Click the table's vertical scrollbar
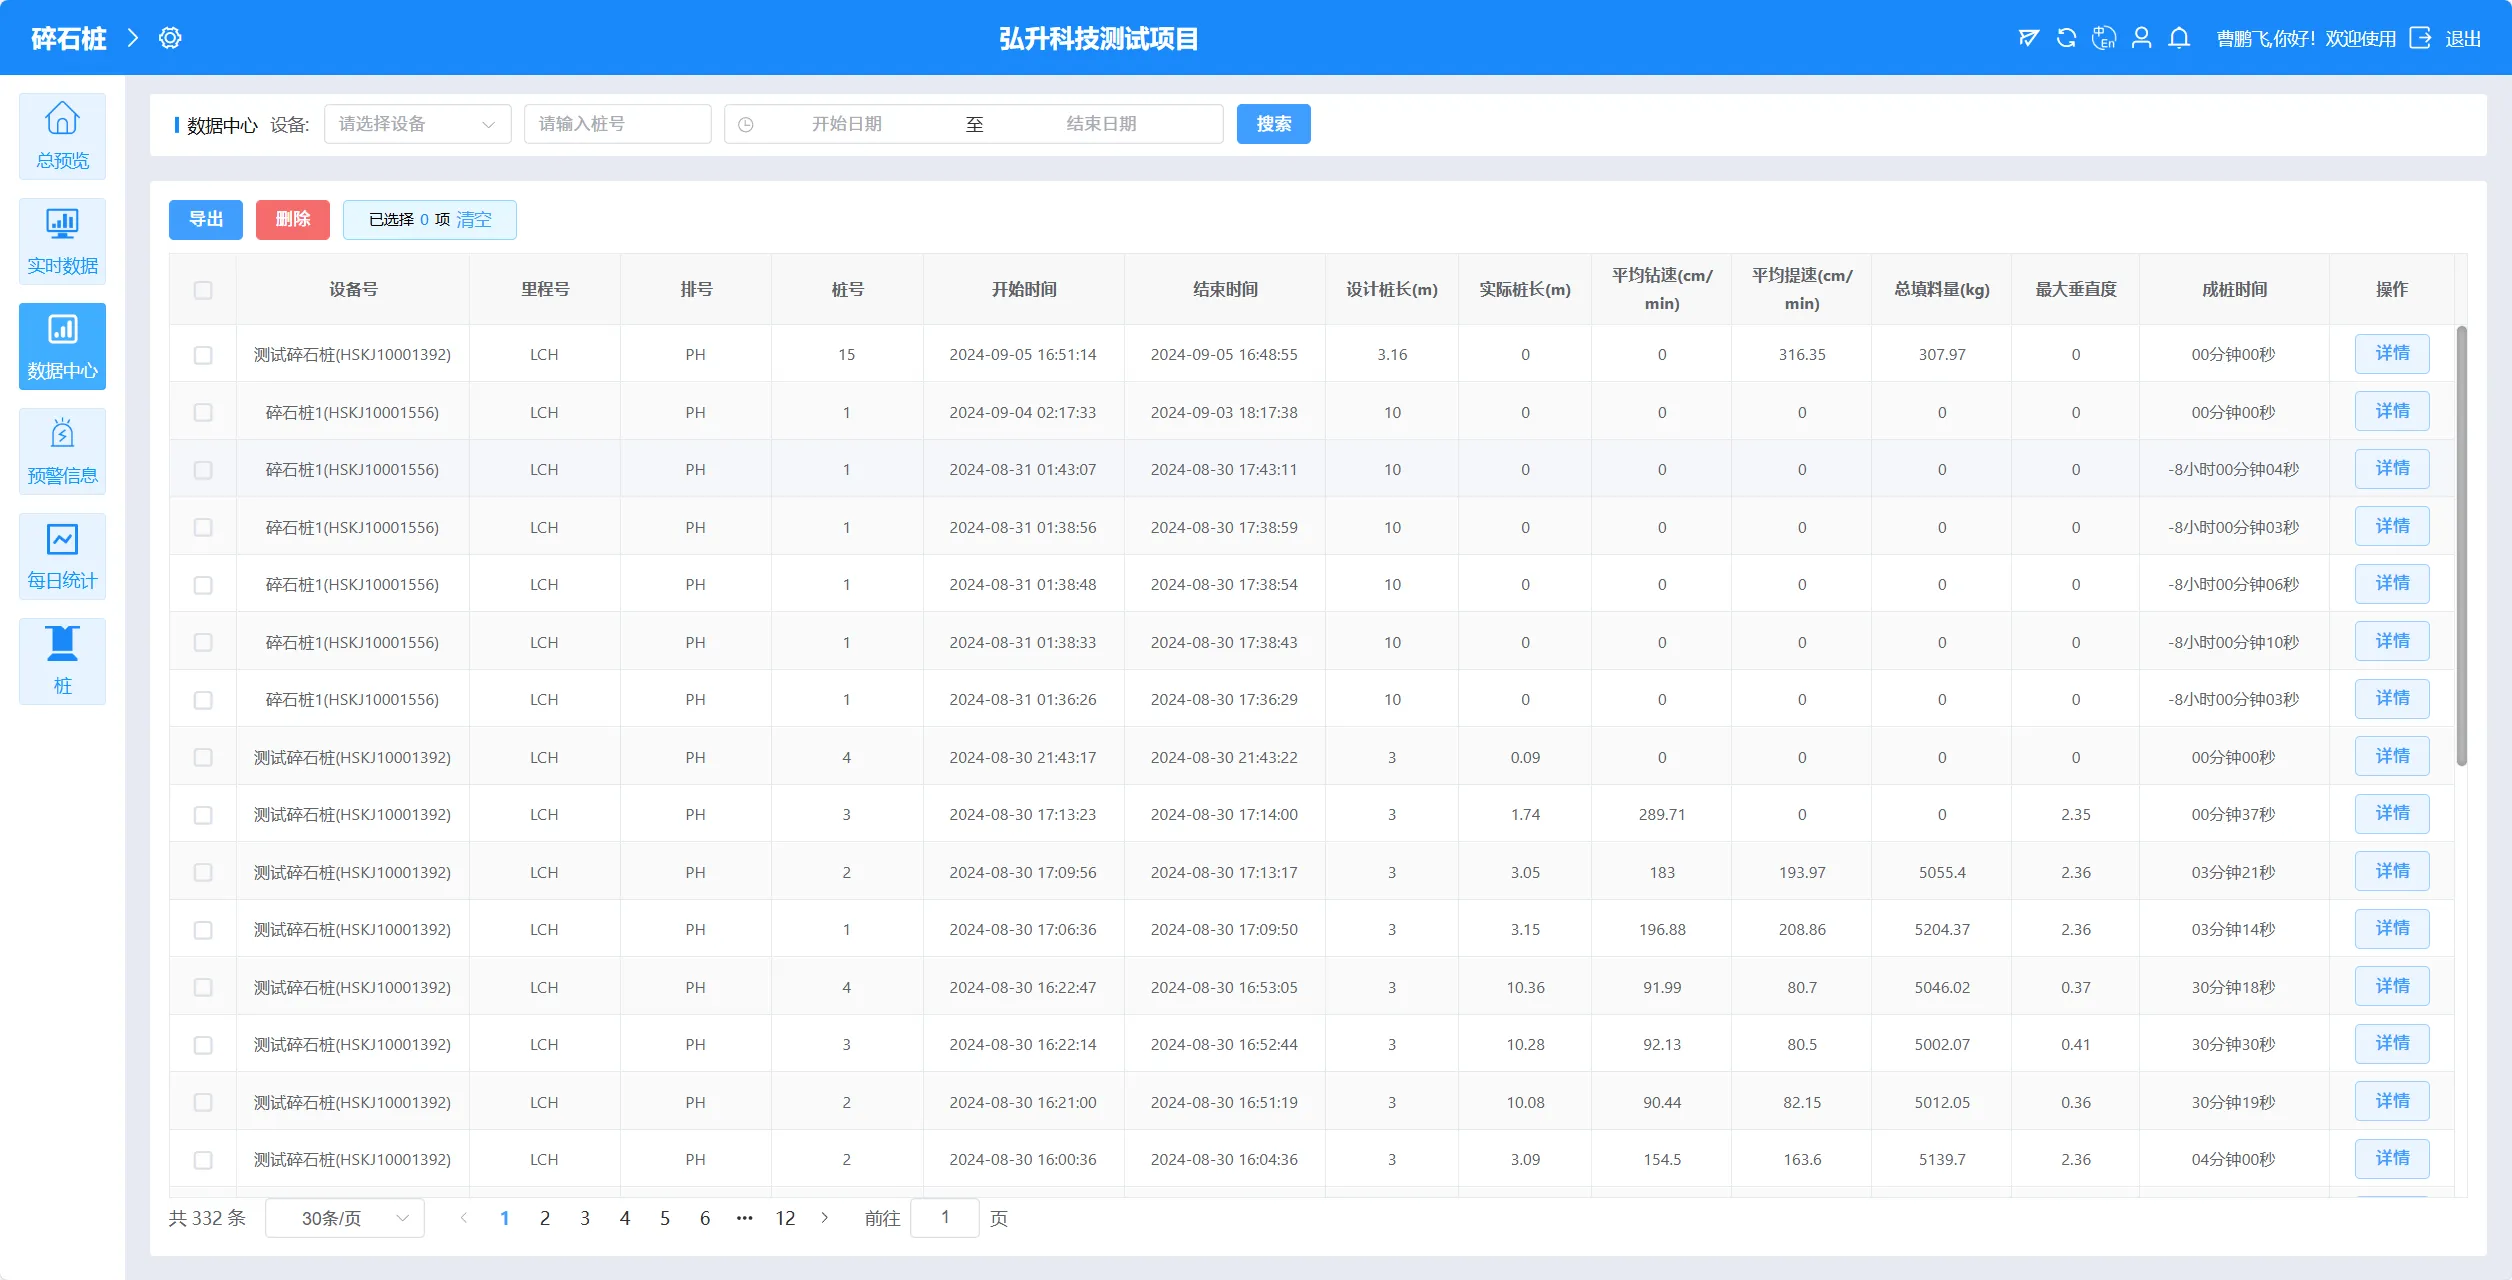Viewport: 2512px width, 1280px height. 2461,545
